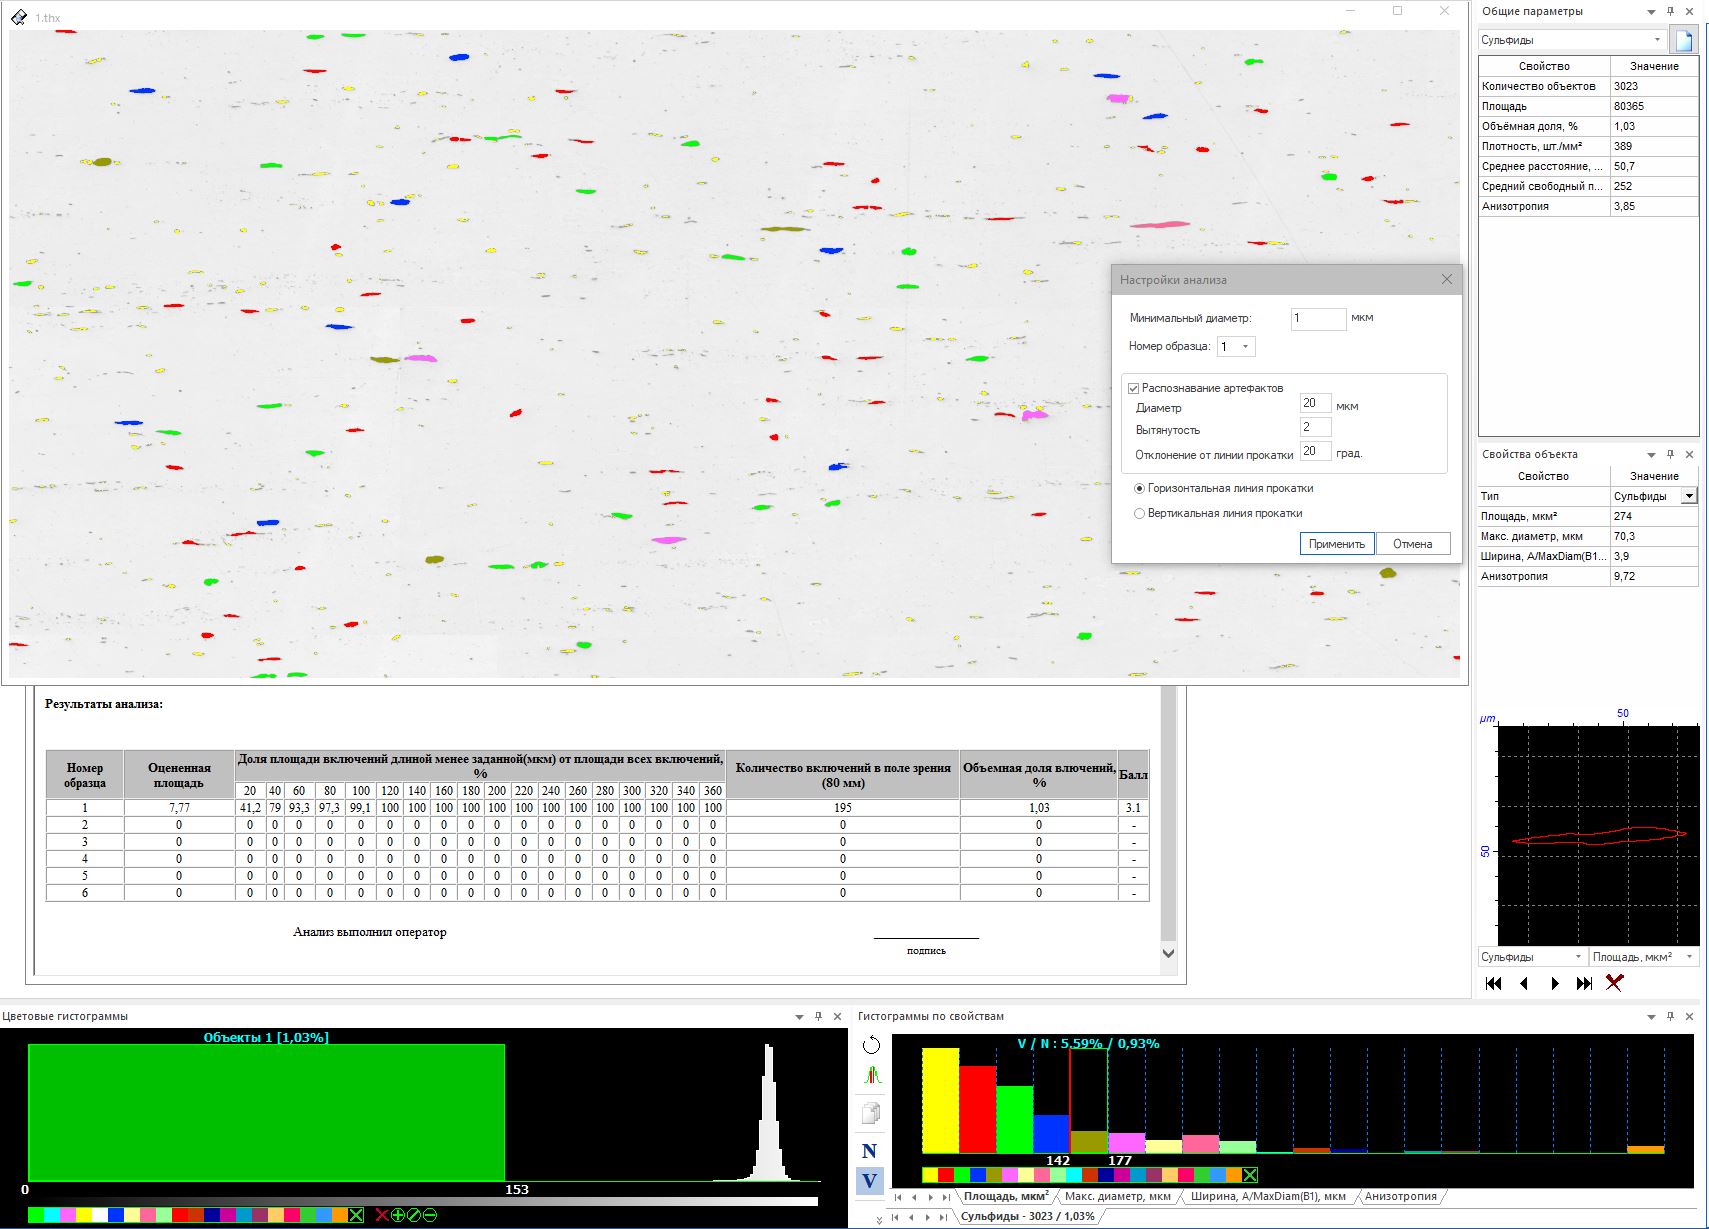The image size is (1709, 1229).
Task: Click crossed-box icon ending property histogram palette
Action: coord(1250,1175)
